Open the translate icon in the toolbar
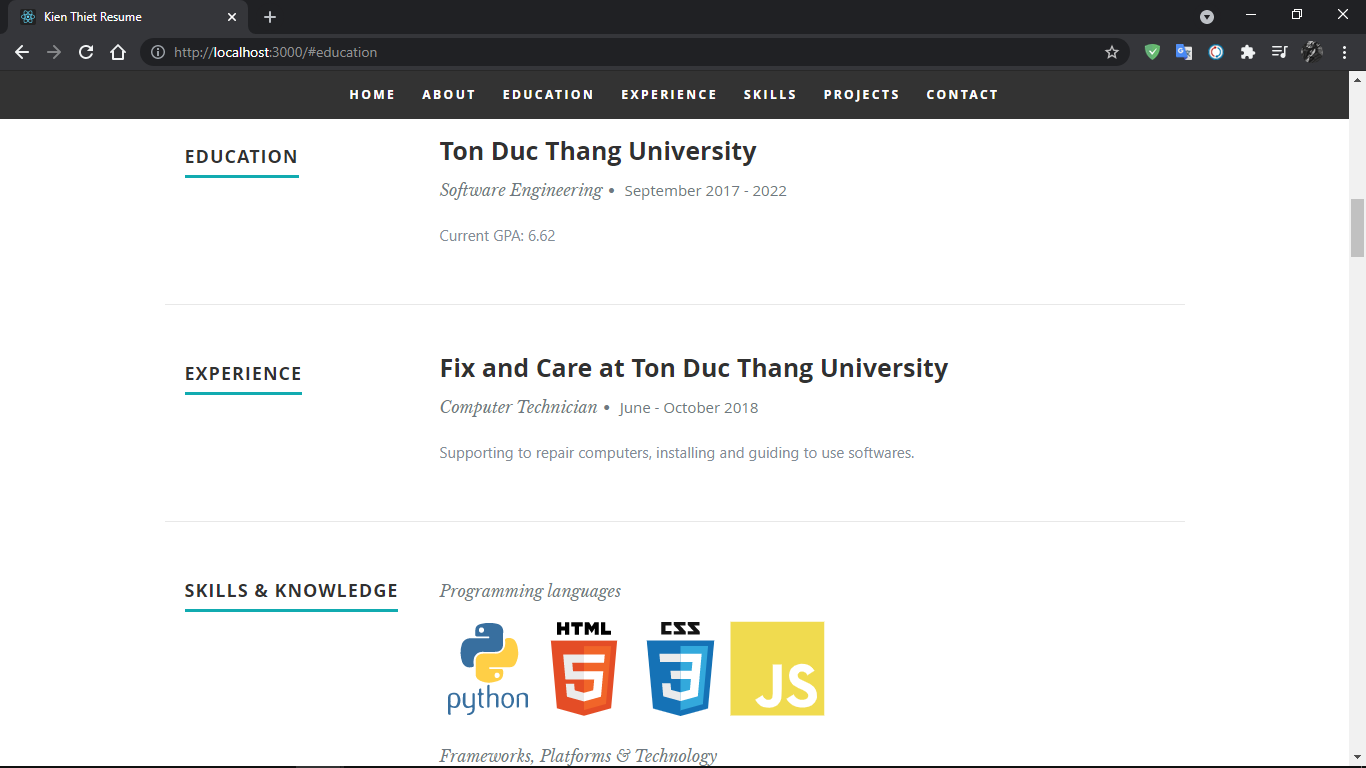1366x768 pixels. pos(1184,52)
